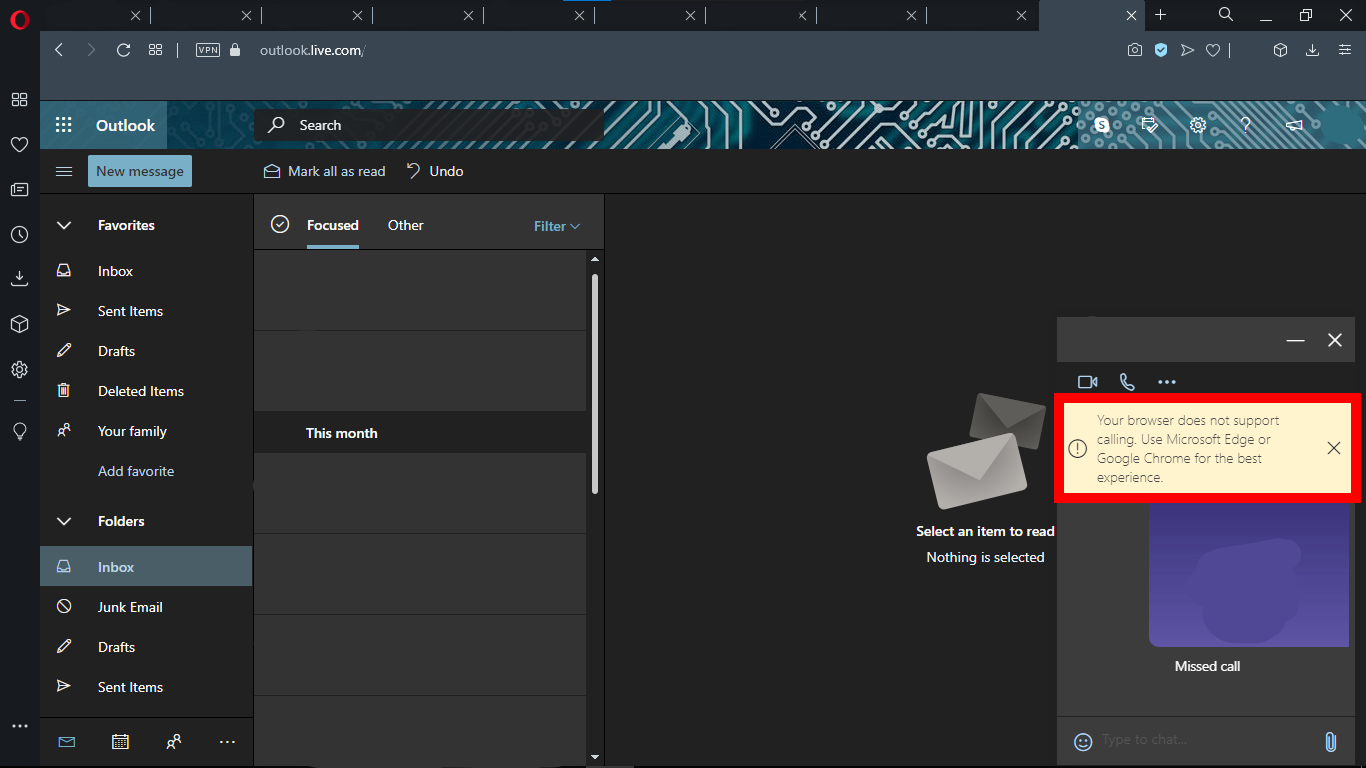The height and width of the screenshot is (768, 1366).
Task: Open Bookmarks heart in Opera sidebar
Action: [19, 145]
